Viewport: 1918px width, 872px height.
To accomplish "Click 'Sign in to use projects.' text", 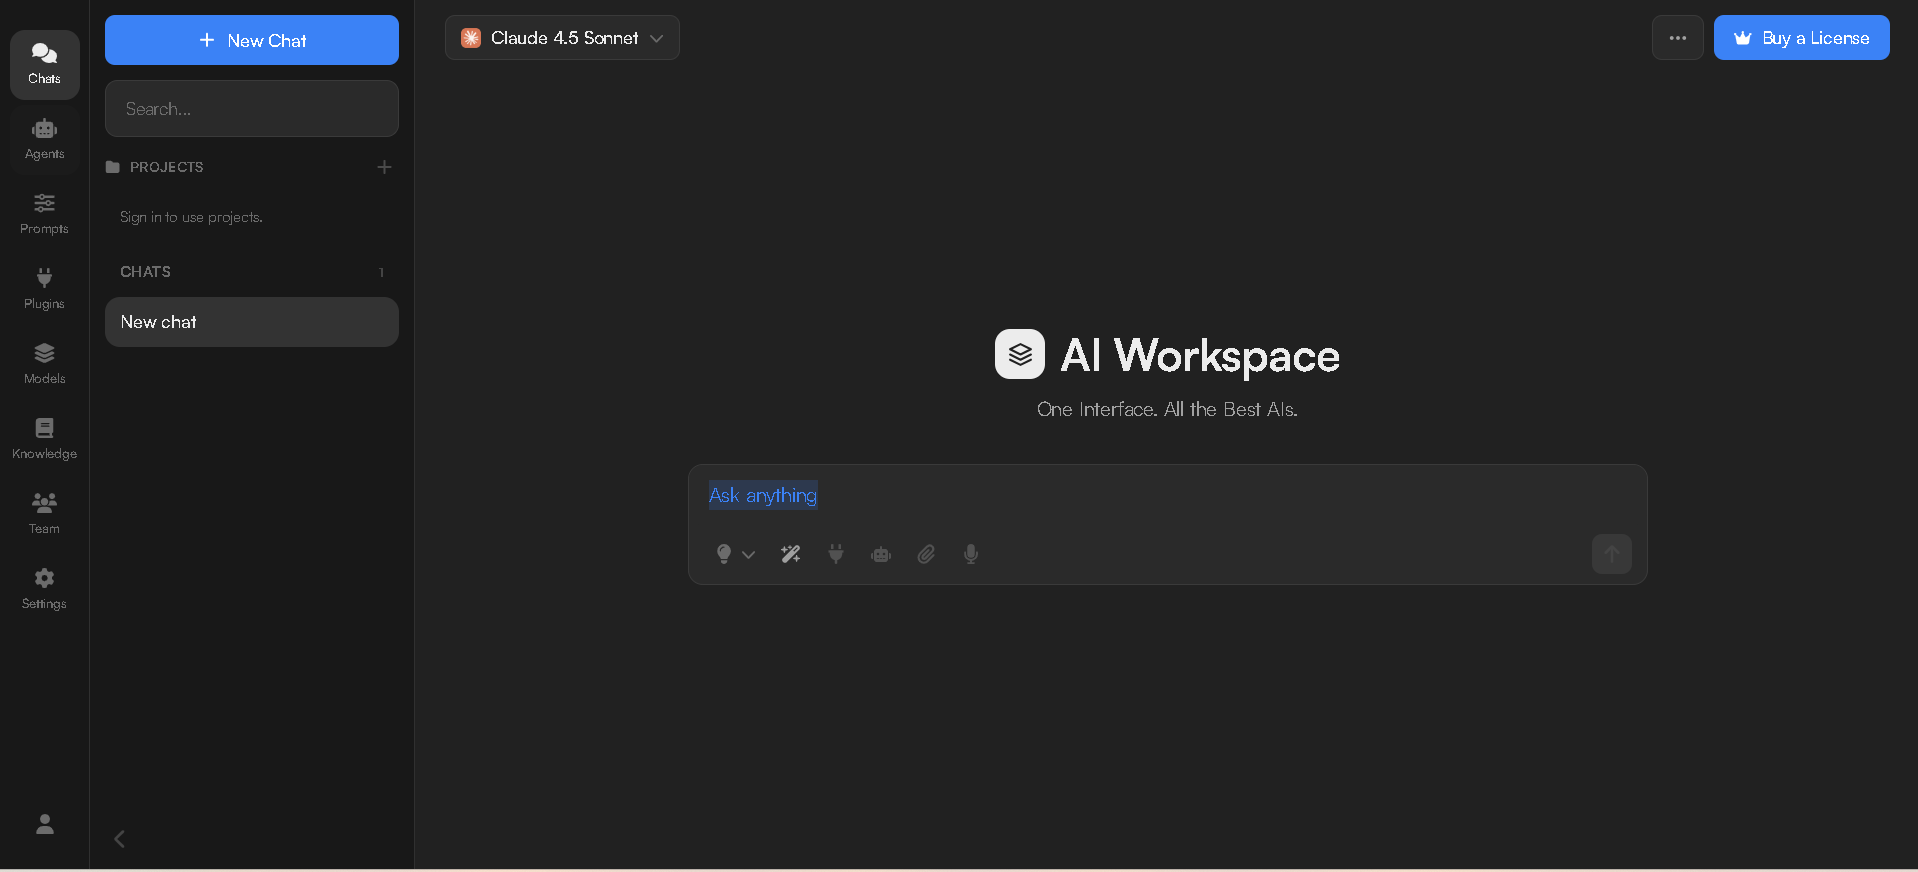I will (x=191, y=217).
